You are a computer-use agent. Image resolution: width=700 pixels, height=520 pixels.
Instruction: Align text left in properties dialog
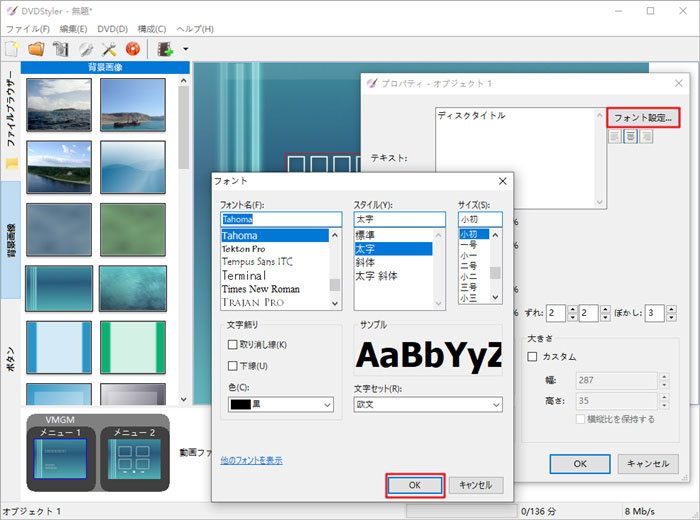pyautogui.click(x=615, y=136)
